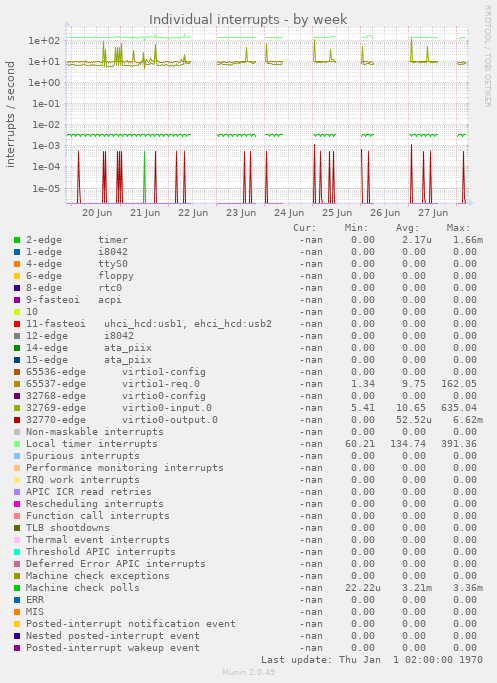Click the swatch beside virtio0-output.0
Screen dimensions: 497x683
tap(17, 420)
